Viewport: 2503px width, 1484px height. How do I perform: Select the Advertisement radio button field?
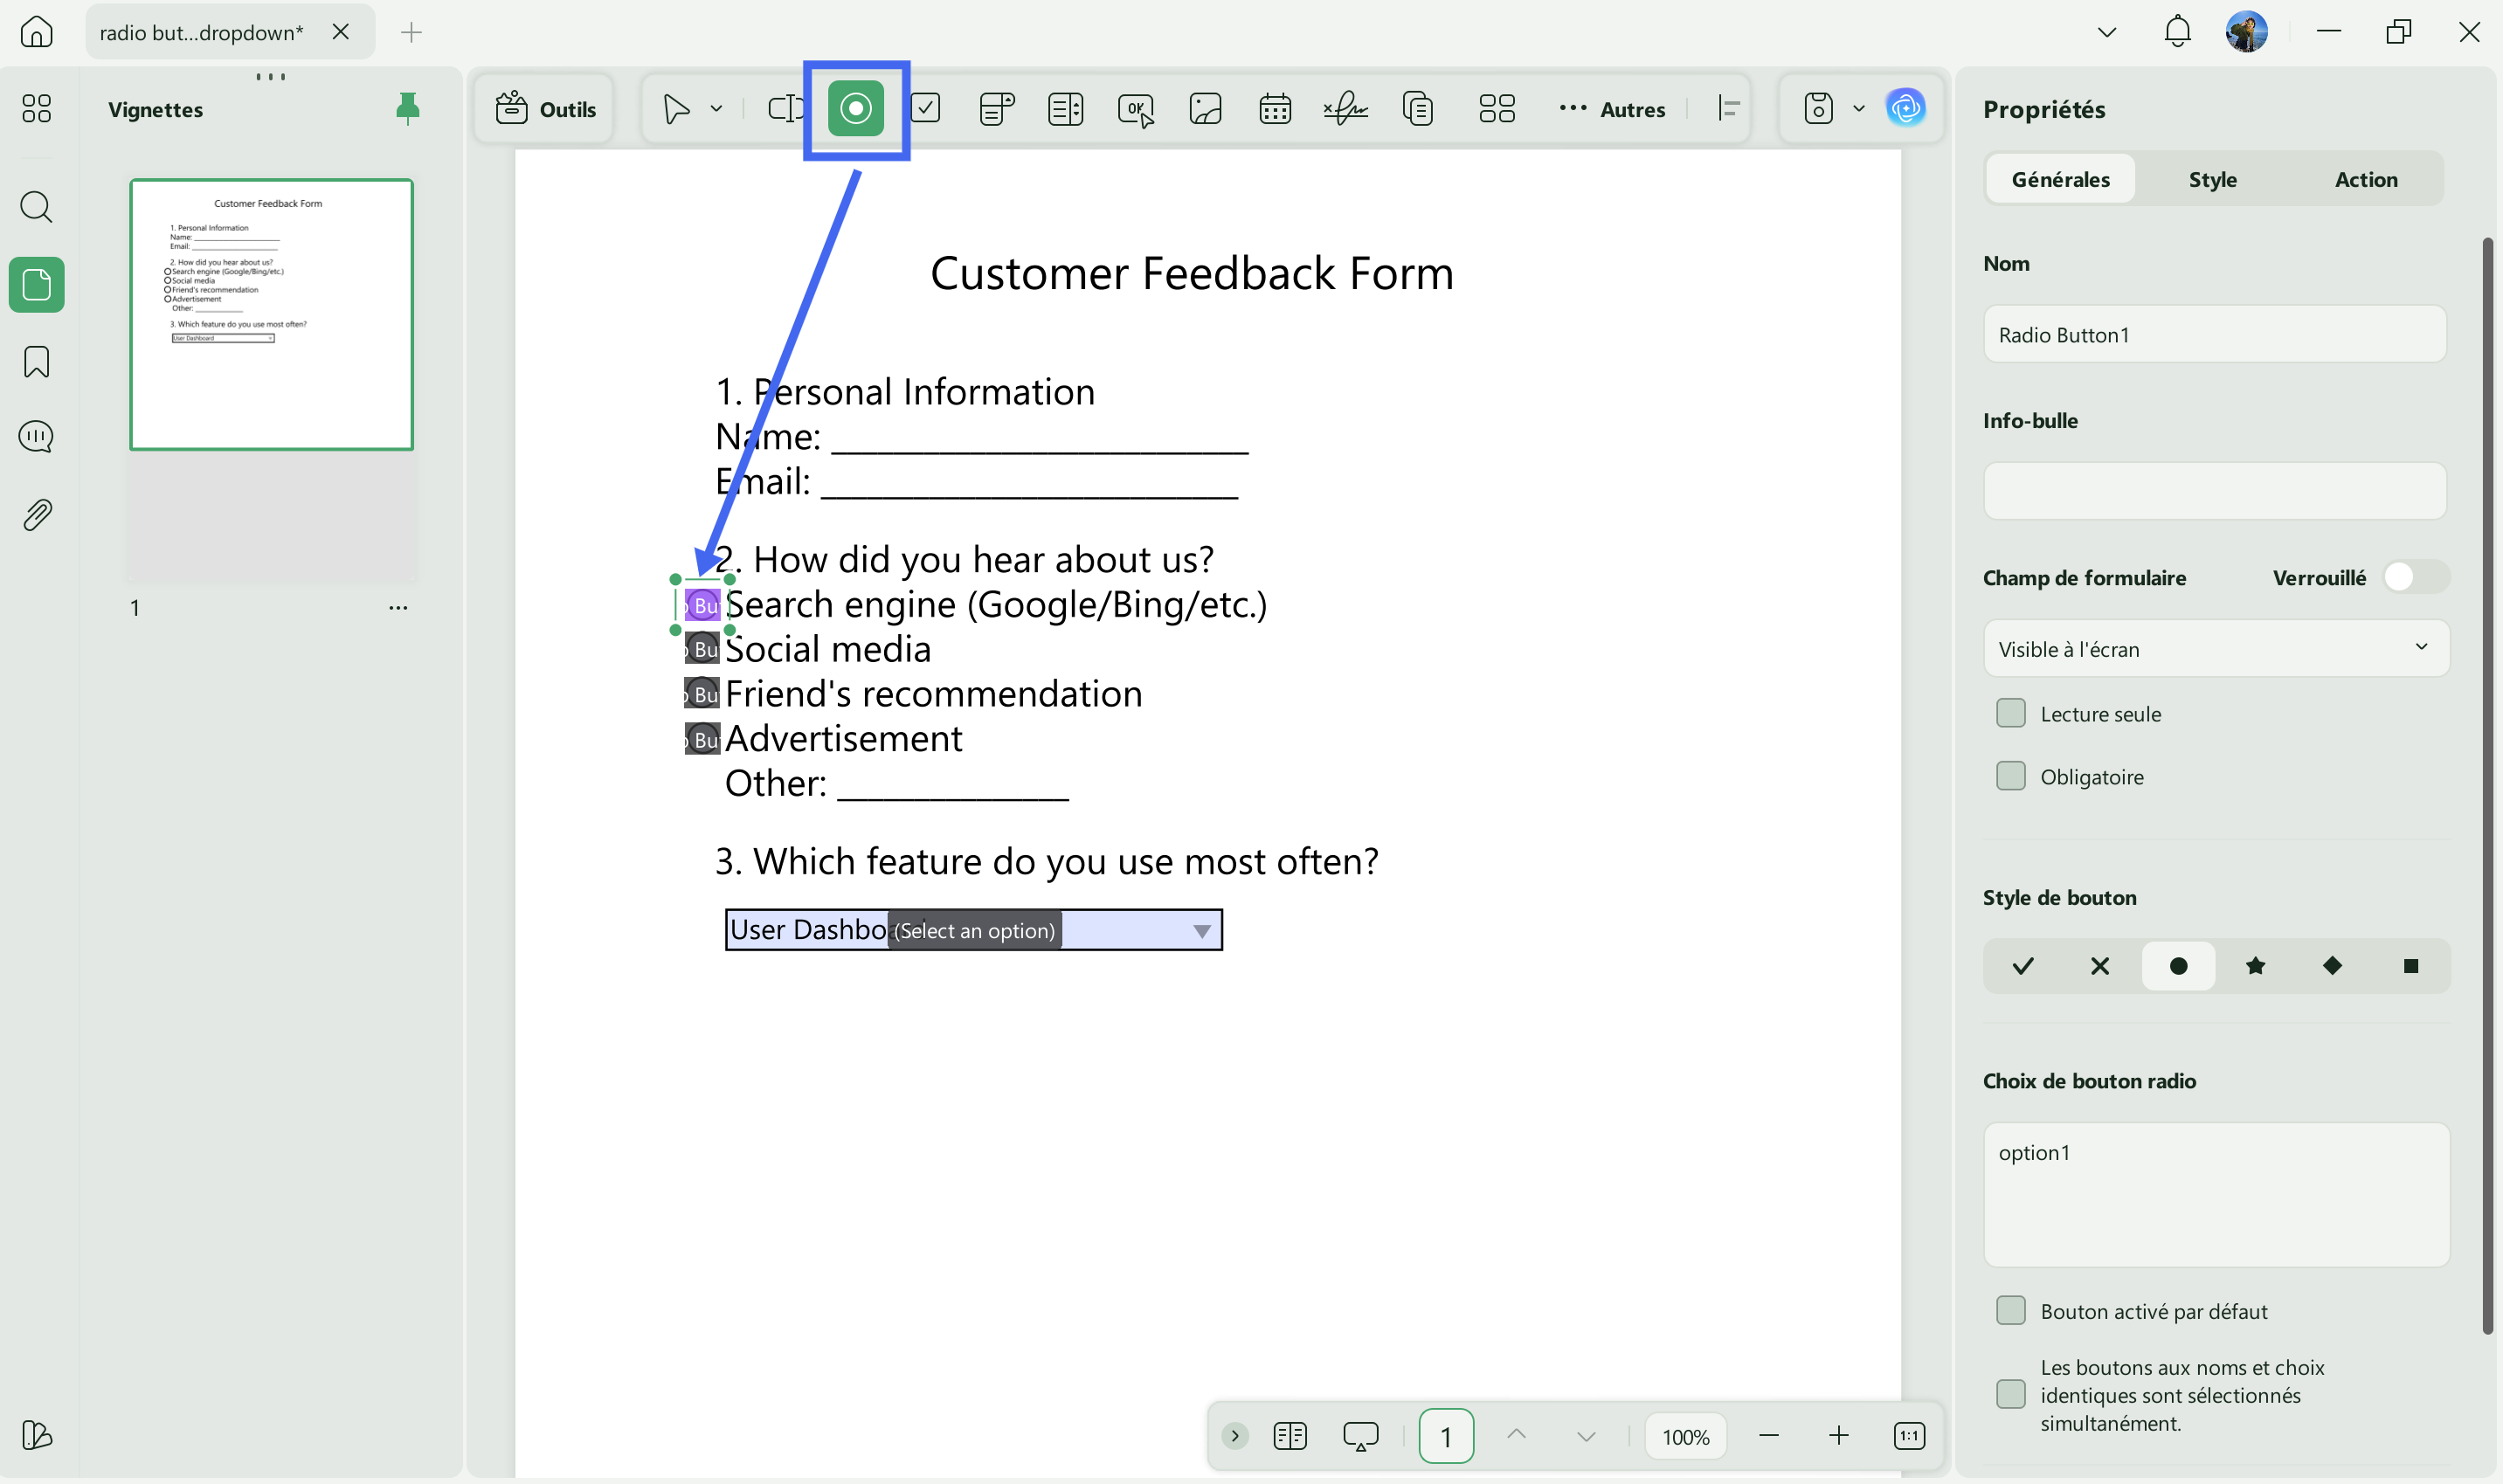pos(702,739)
